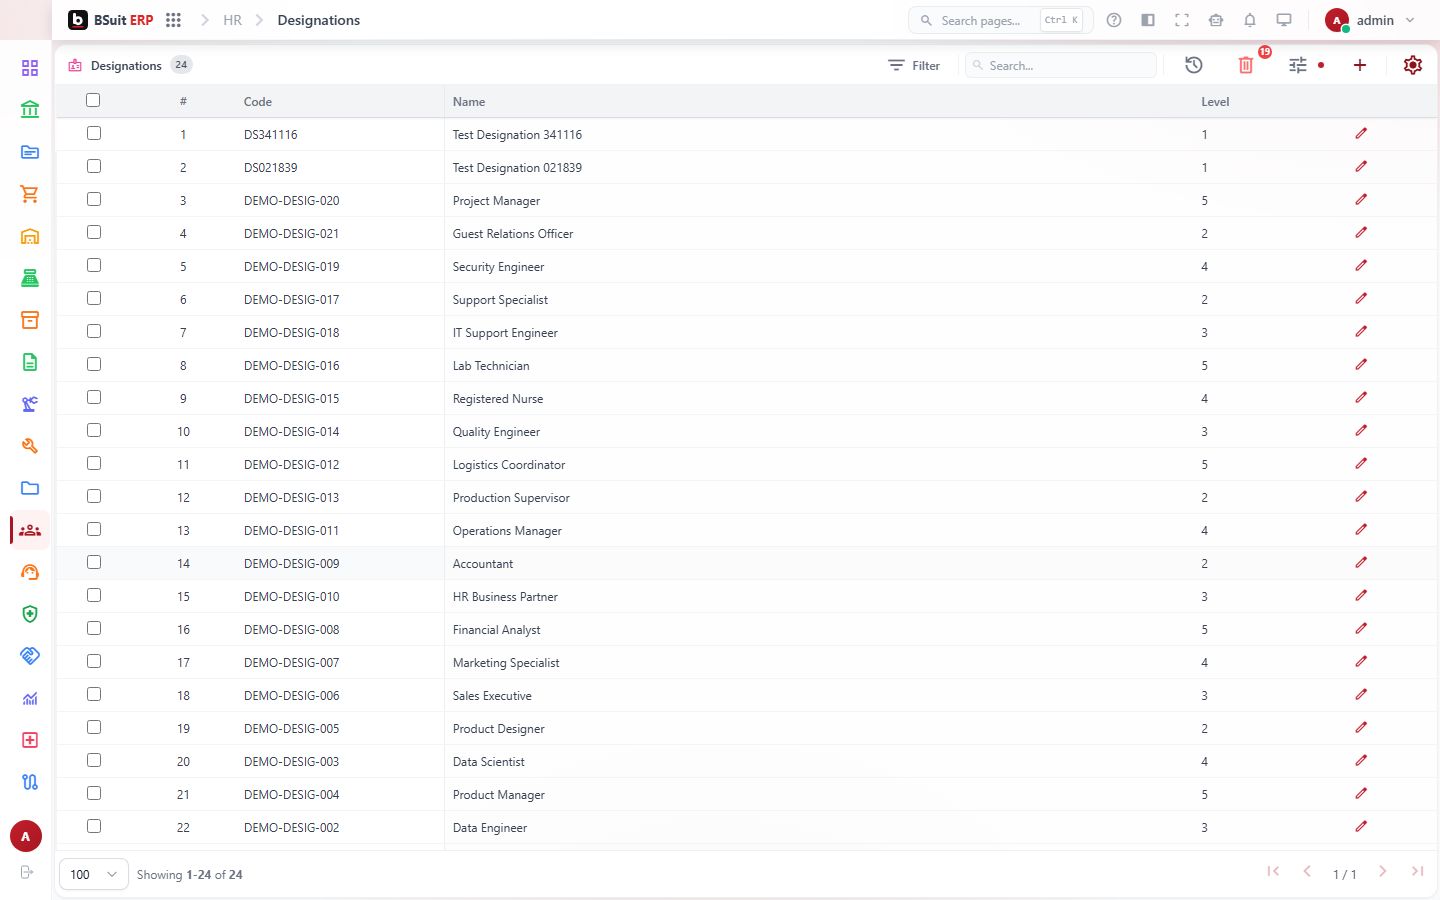This screenshot has width=1440, height=900.
Task: Open the dashboard grid sidebar icon
Action: [x=30, y=68]
